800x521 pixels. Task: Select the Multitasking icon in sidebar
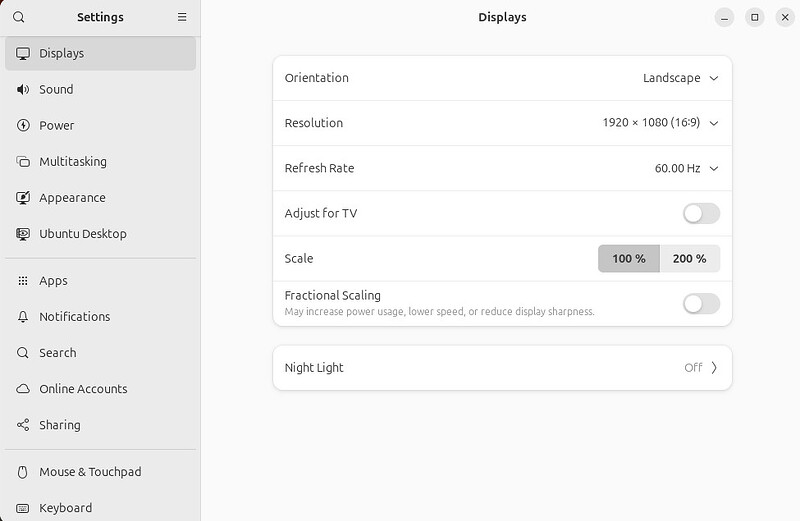pos(23,161)
